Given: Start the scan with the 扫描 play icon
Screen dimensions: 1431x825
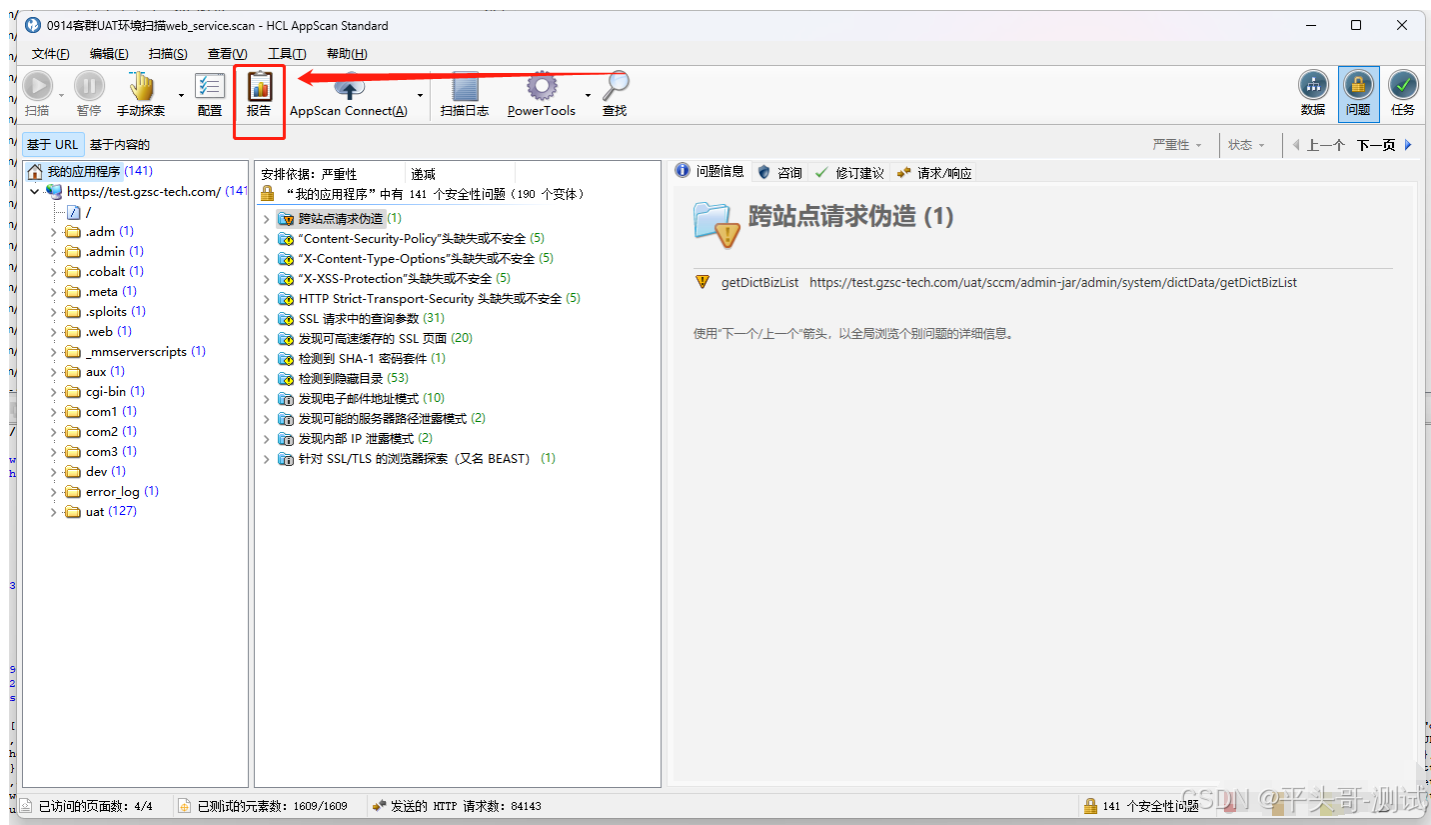Looking at the screenshot, I should click(x=38, y=86).
